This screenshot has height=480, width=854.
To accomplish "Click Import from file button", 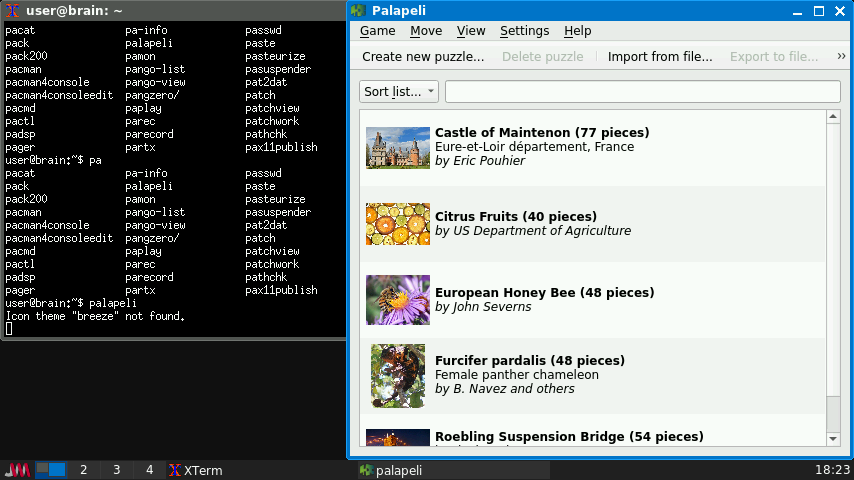I will [x=659, y=57].
